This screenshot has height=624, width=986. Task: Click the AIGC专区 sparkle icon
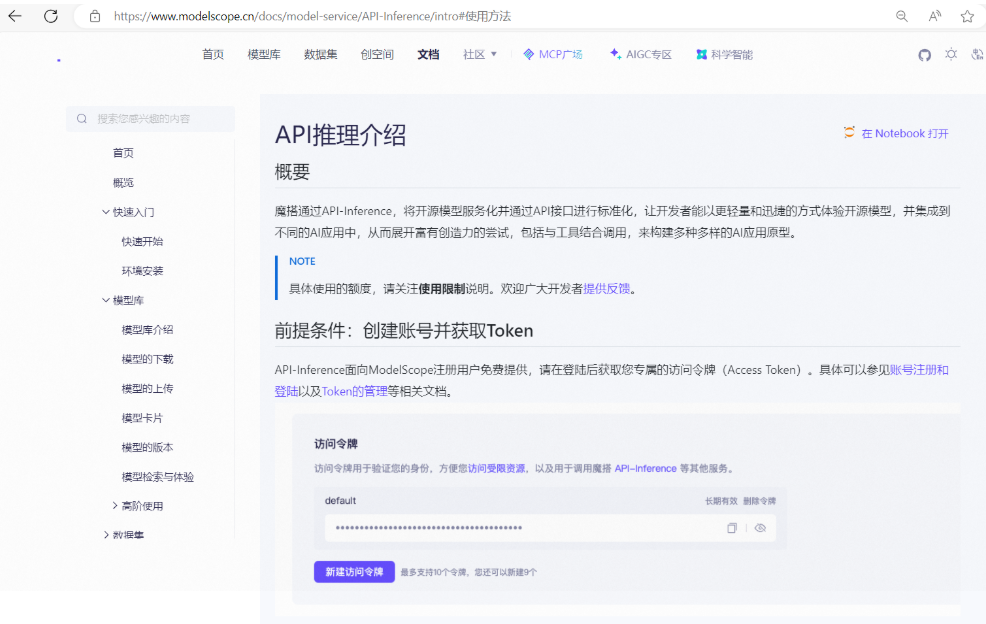(x=615, y=54)
